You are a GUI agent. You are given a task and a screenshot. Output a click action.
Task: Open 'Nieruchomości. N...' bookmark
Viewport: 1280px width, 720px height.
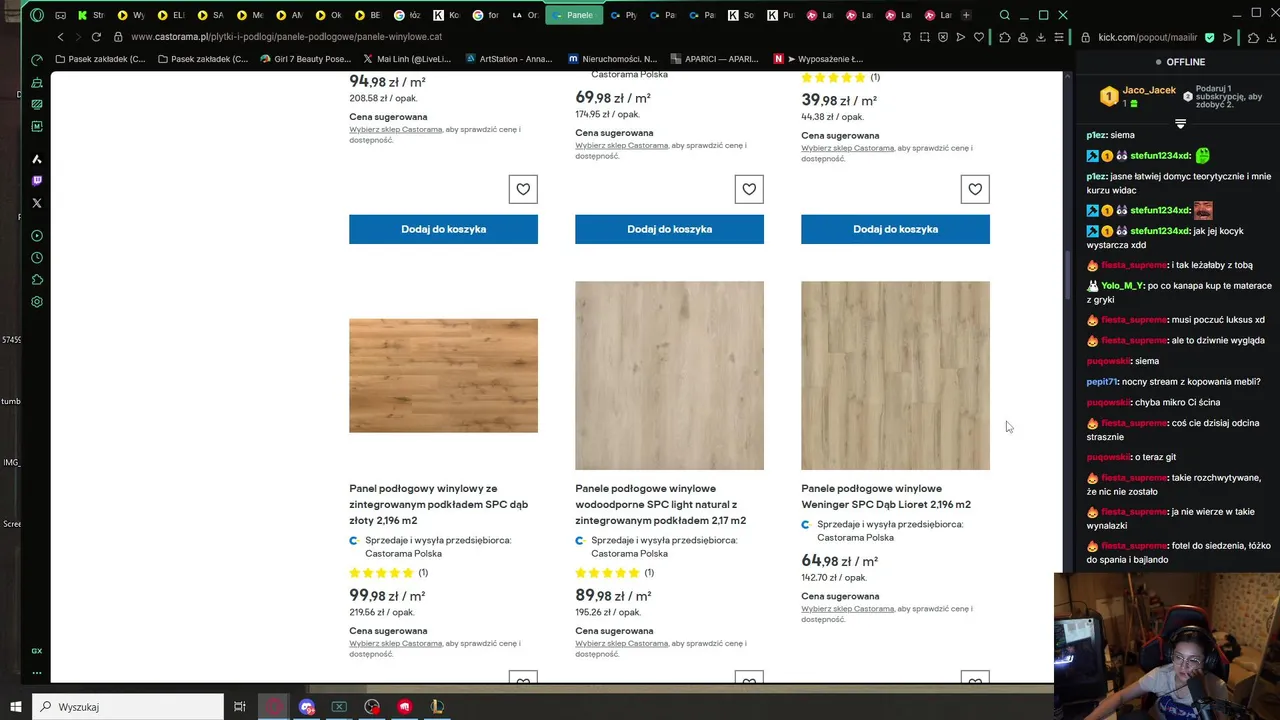pyautogui.click(x=612, y=59)
